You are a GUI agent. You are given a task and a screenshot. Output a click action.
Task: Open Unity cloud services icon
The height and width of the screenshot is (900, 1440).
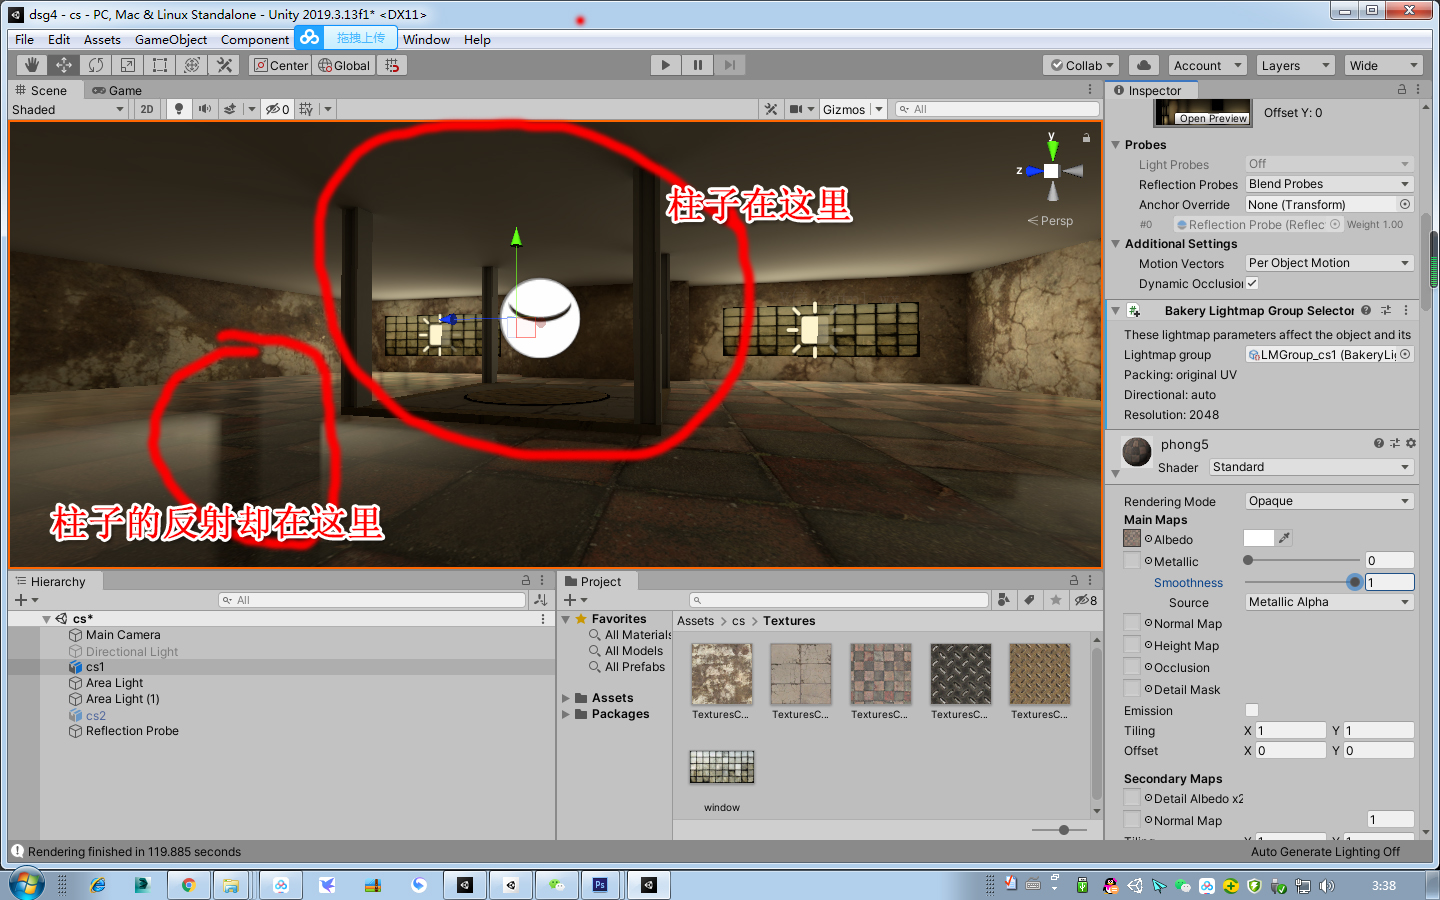1144,65
